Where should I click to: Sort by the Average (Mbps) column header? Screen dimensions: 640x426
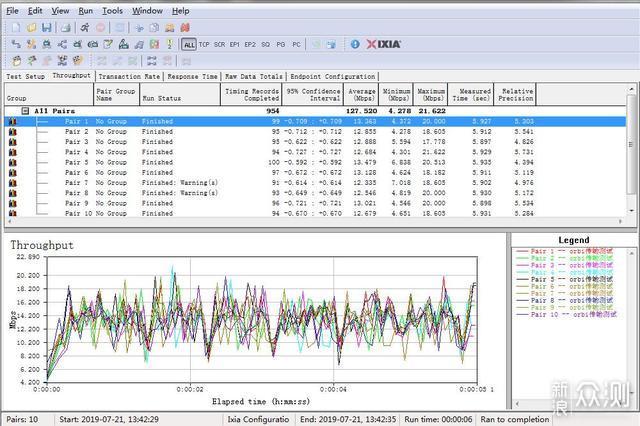tap(361, 95)
